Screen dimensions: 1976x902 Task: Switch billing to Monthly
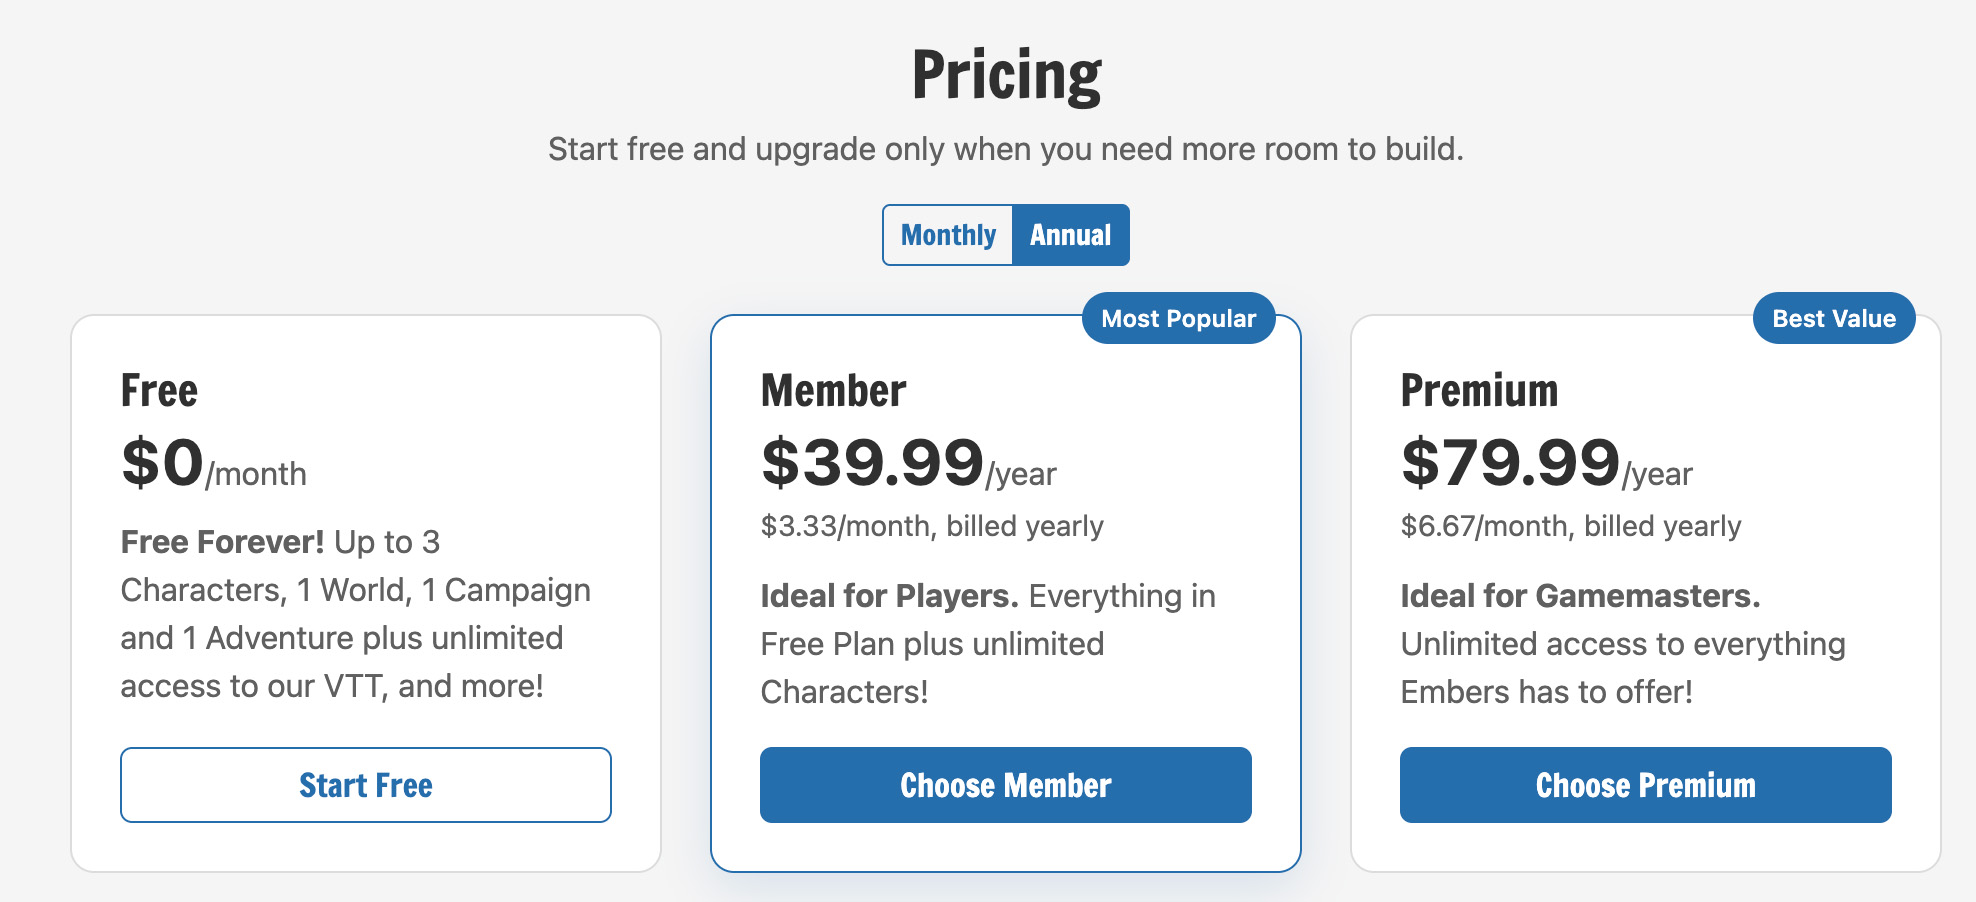948,235
